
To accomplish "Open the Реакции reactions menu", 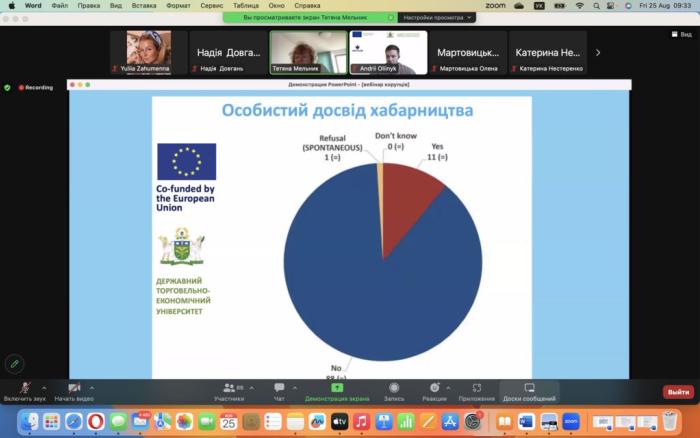I will coord(434,388).
